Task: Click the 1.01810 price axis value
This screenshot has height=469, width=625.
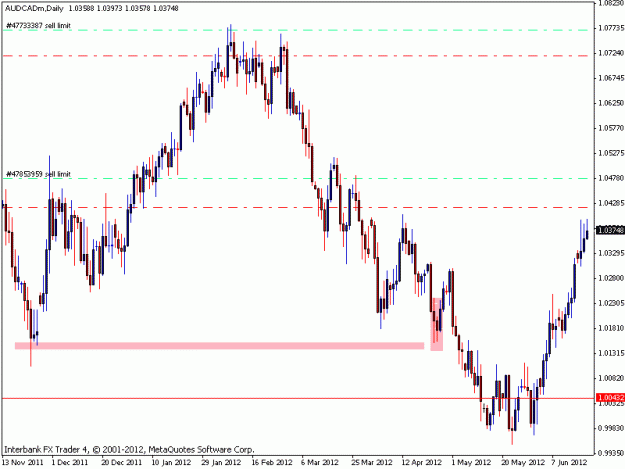Action: (611, 328)
